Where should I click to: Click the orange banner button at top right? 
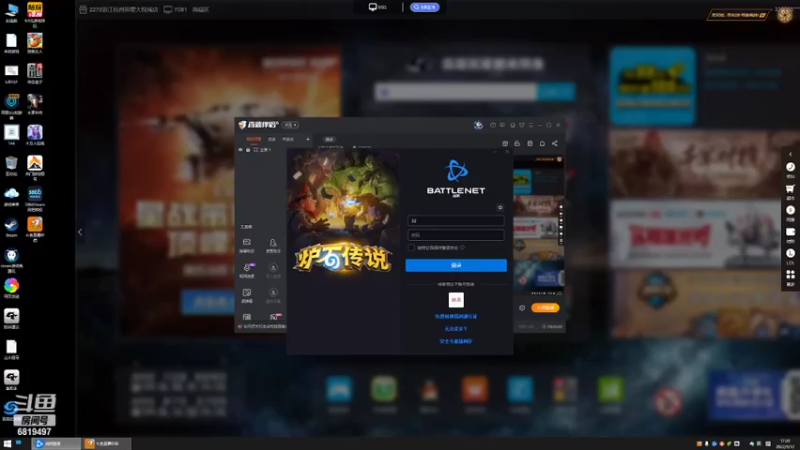point(738,15)
